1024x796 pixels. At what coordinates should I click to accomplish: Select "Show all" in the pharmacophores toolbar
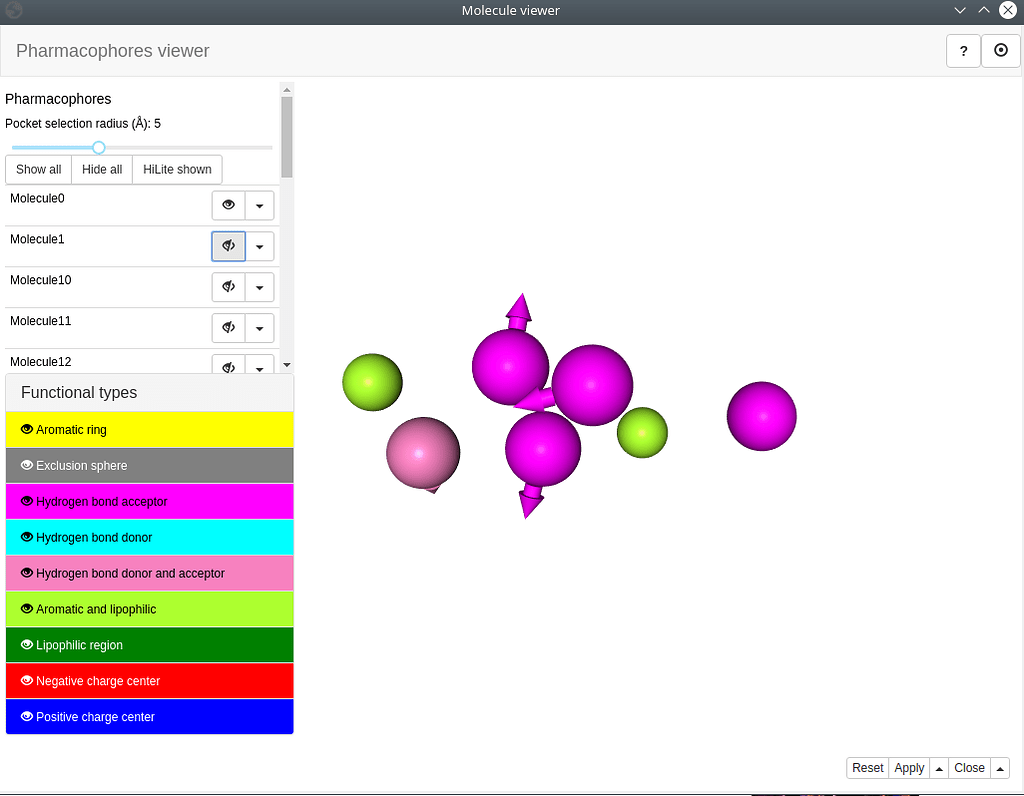(38, 169)
